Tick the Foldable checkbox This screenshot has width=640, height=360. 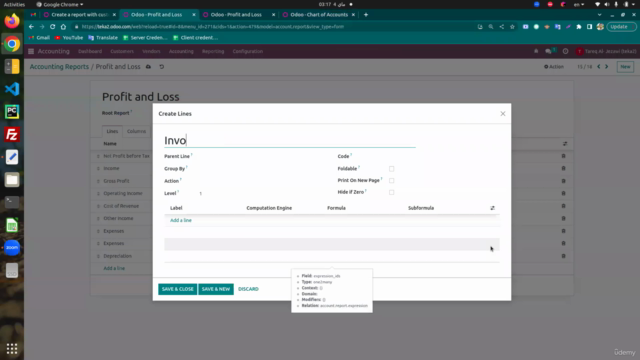[391, 169]
